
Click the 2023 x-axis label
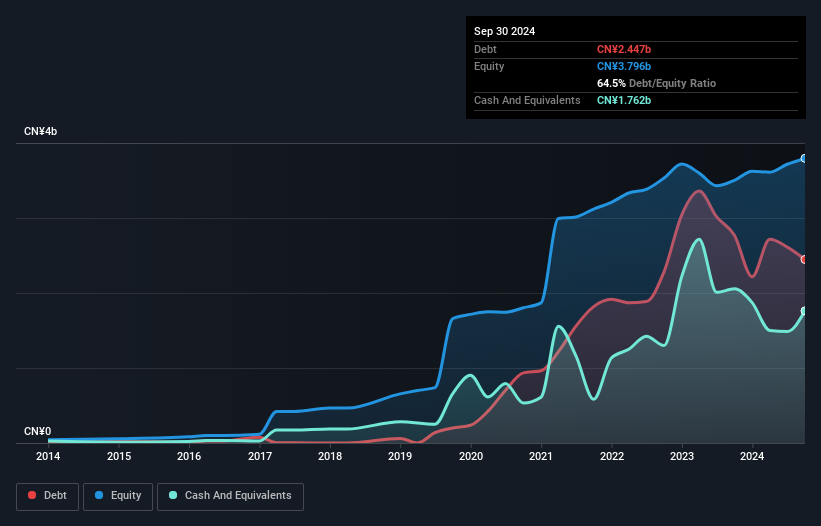click(682, 456)
